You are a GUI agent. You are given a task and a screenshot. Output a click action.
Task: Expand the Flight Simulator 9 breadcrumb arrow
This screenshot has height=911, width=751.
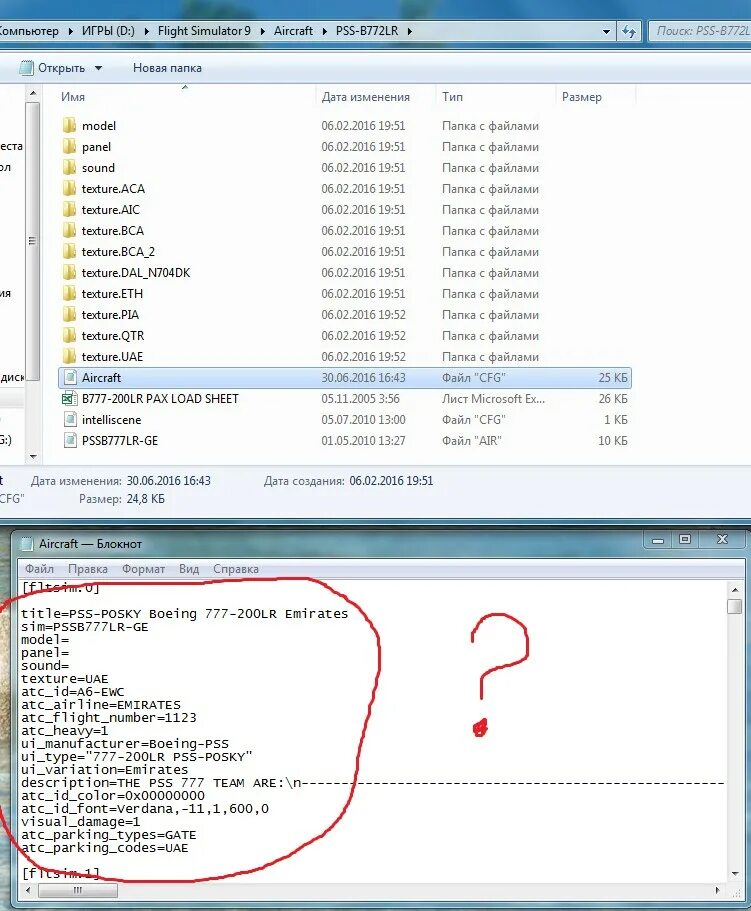click(263, 31)
